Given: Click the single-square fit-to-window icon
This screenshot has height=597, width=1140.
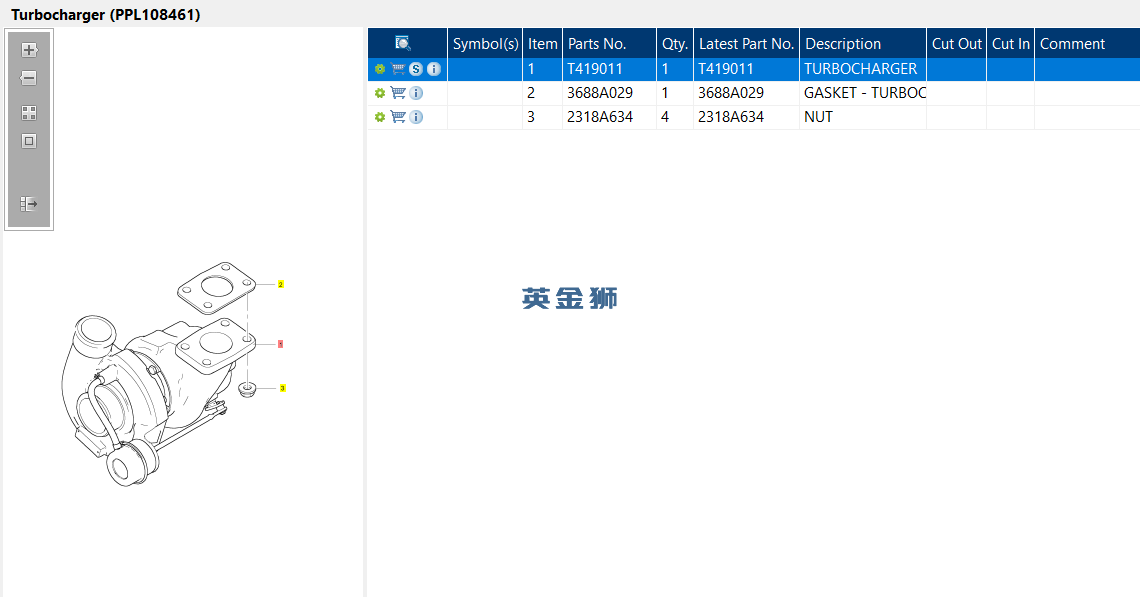Looking at the screenshot, I should [x=28, y=141].
